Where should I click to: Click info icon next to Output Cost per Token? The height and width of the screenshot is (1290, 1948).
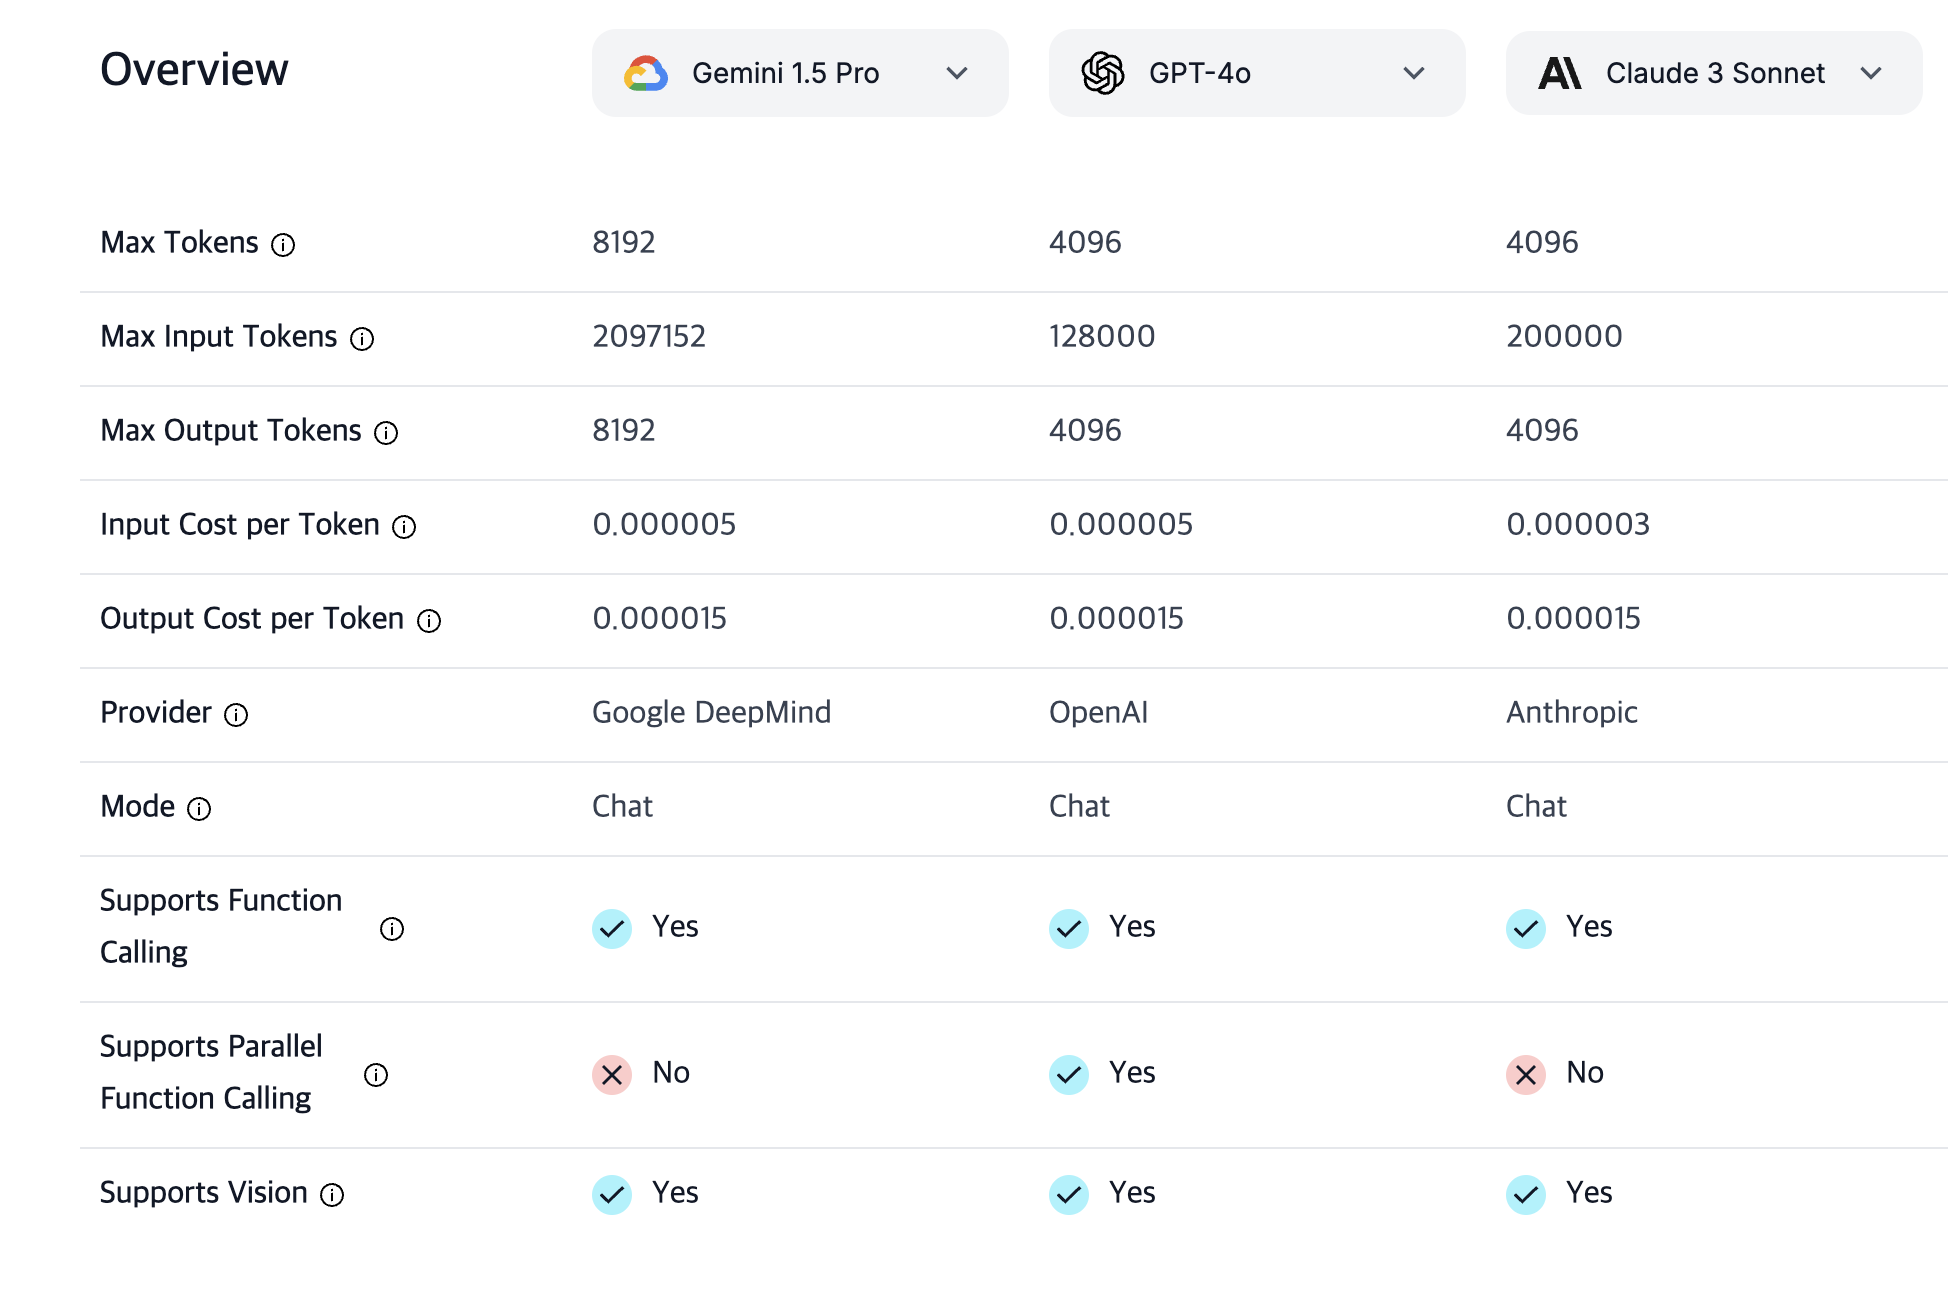tap(429, 621)
